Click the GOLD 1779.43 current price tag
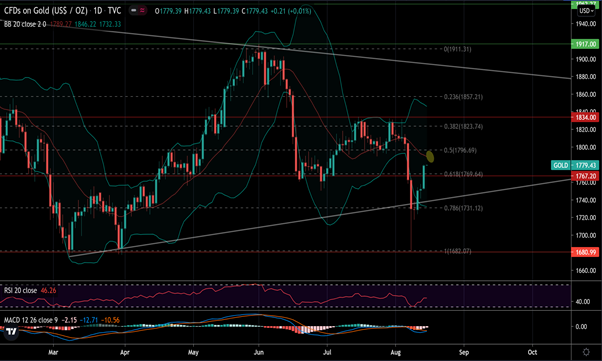 click(x=575, y=165)
